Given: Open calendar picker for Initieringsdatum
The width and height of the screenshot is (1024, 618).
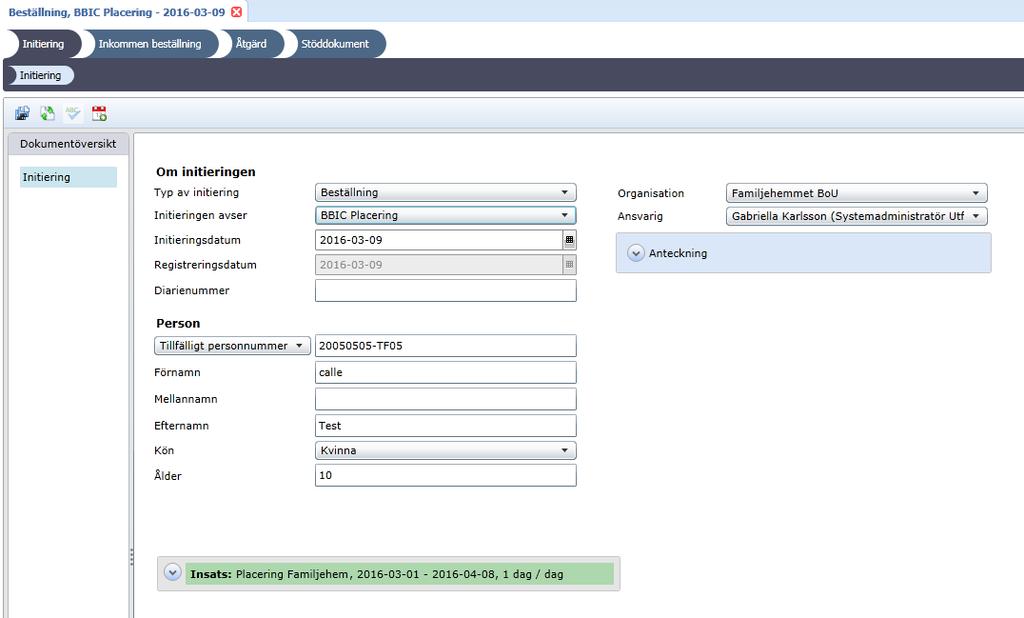Looking at the screenshot, I should click(569, 240).
